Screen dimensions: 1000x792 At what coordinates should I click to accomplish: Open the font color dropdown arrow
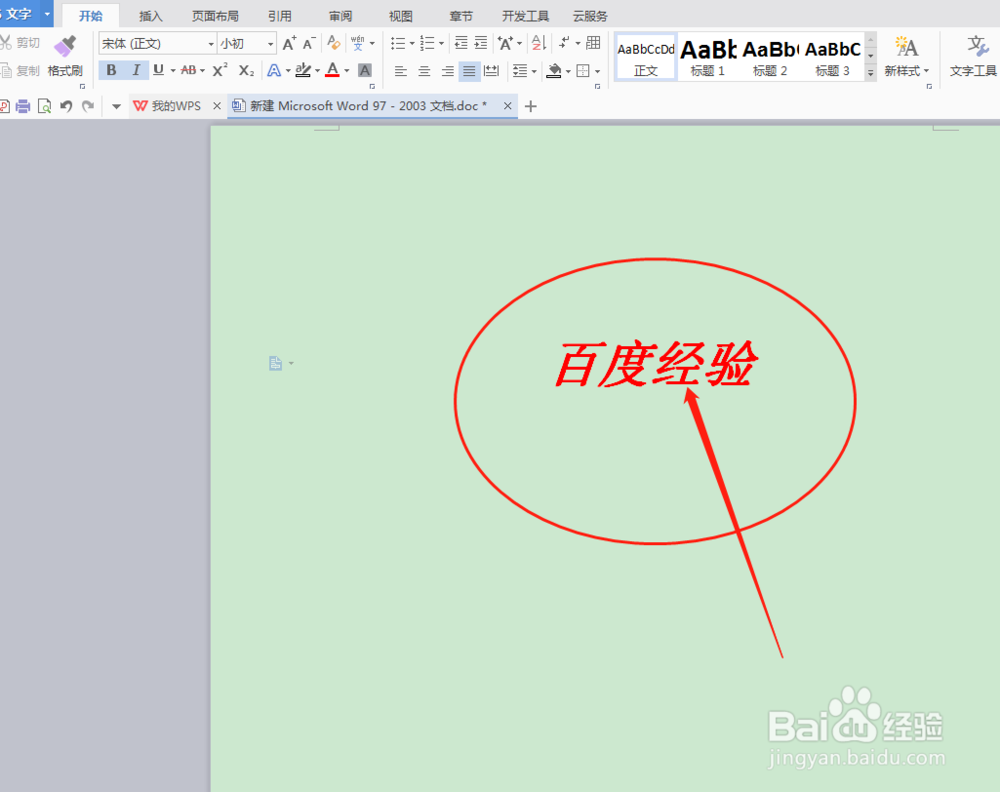(347, 71)
